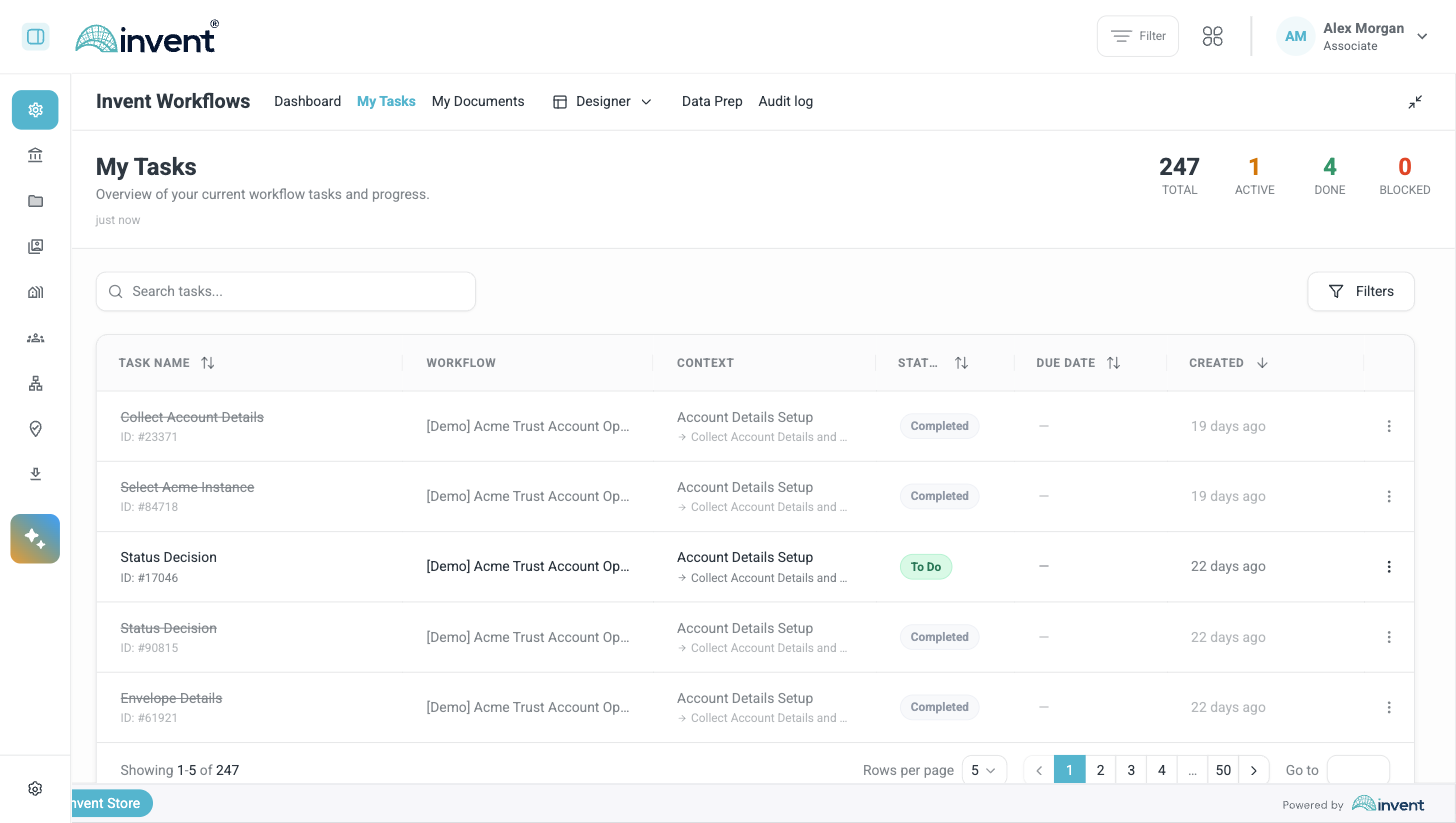Sort by Due Date column arrows
The width and height of the screenshot is (1456, 823).
tap(1113, 363)
